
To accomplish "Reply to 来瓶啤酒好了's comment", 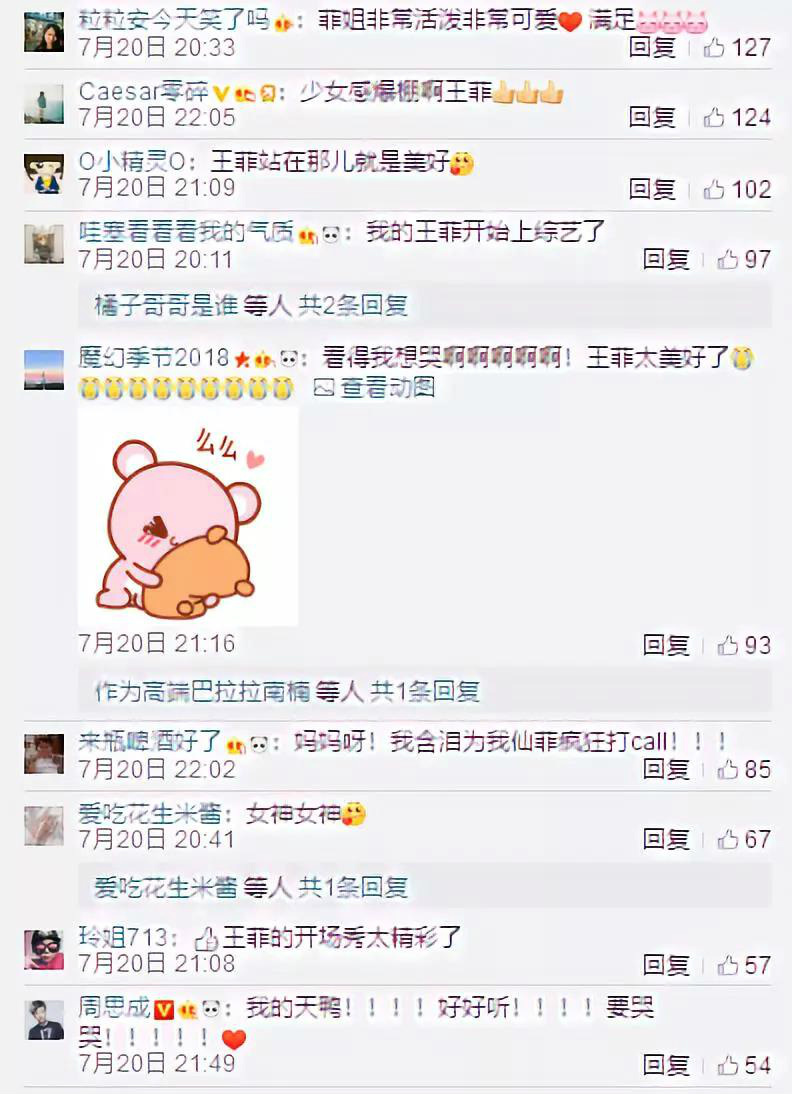I will [x=666, y=769].
